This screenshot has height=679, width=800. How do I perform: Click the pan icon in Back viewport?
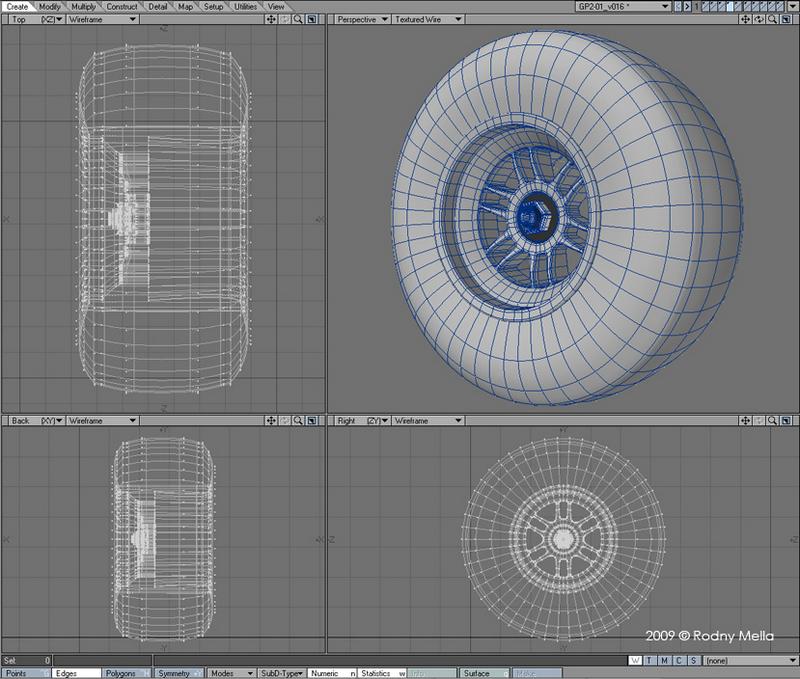coord(273,421)
